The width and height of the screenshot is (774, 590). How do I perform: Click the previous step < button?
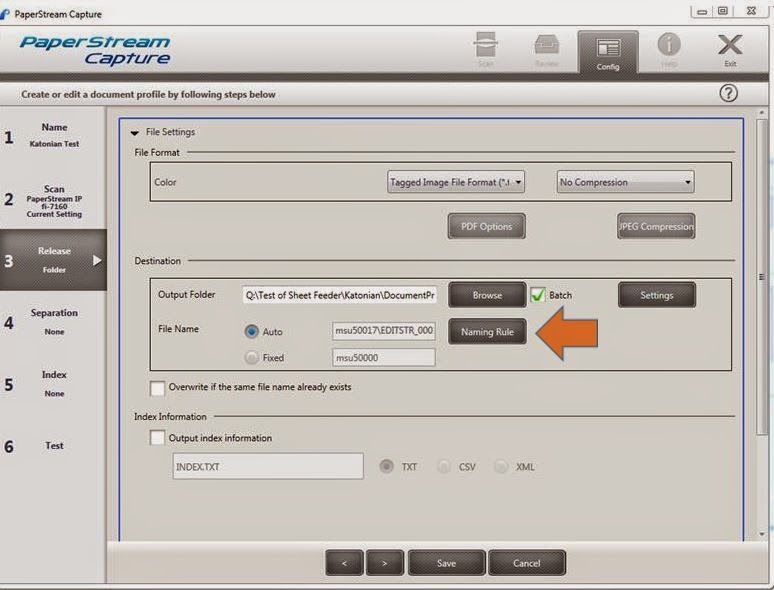[344, 563]
